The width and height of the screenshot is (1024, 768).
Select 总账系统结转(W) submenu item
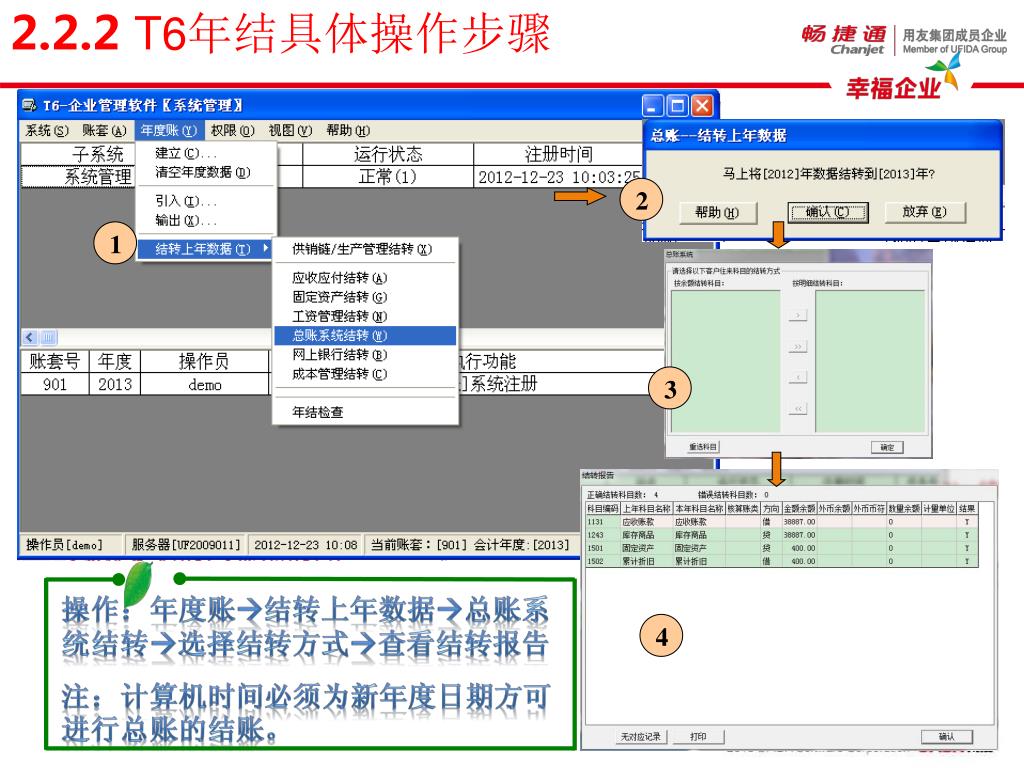[365, 336]
